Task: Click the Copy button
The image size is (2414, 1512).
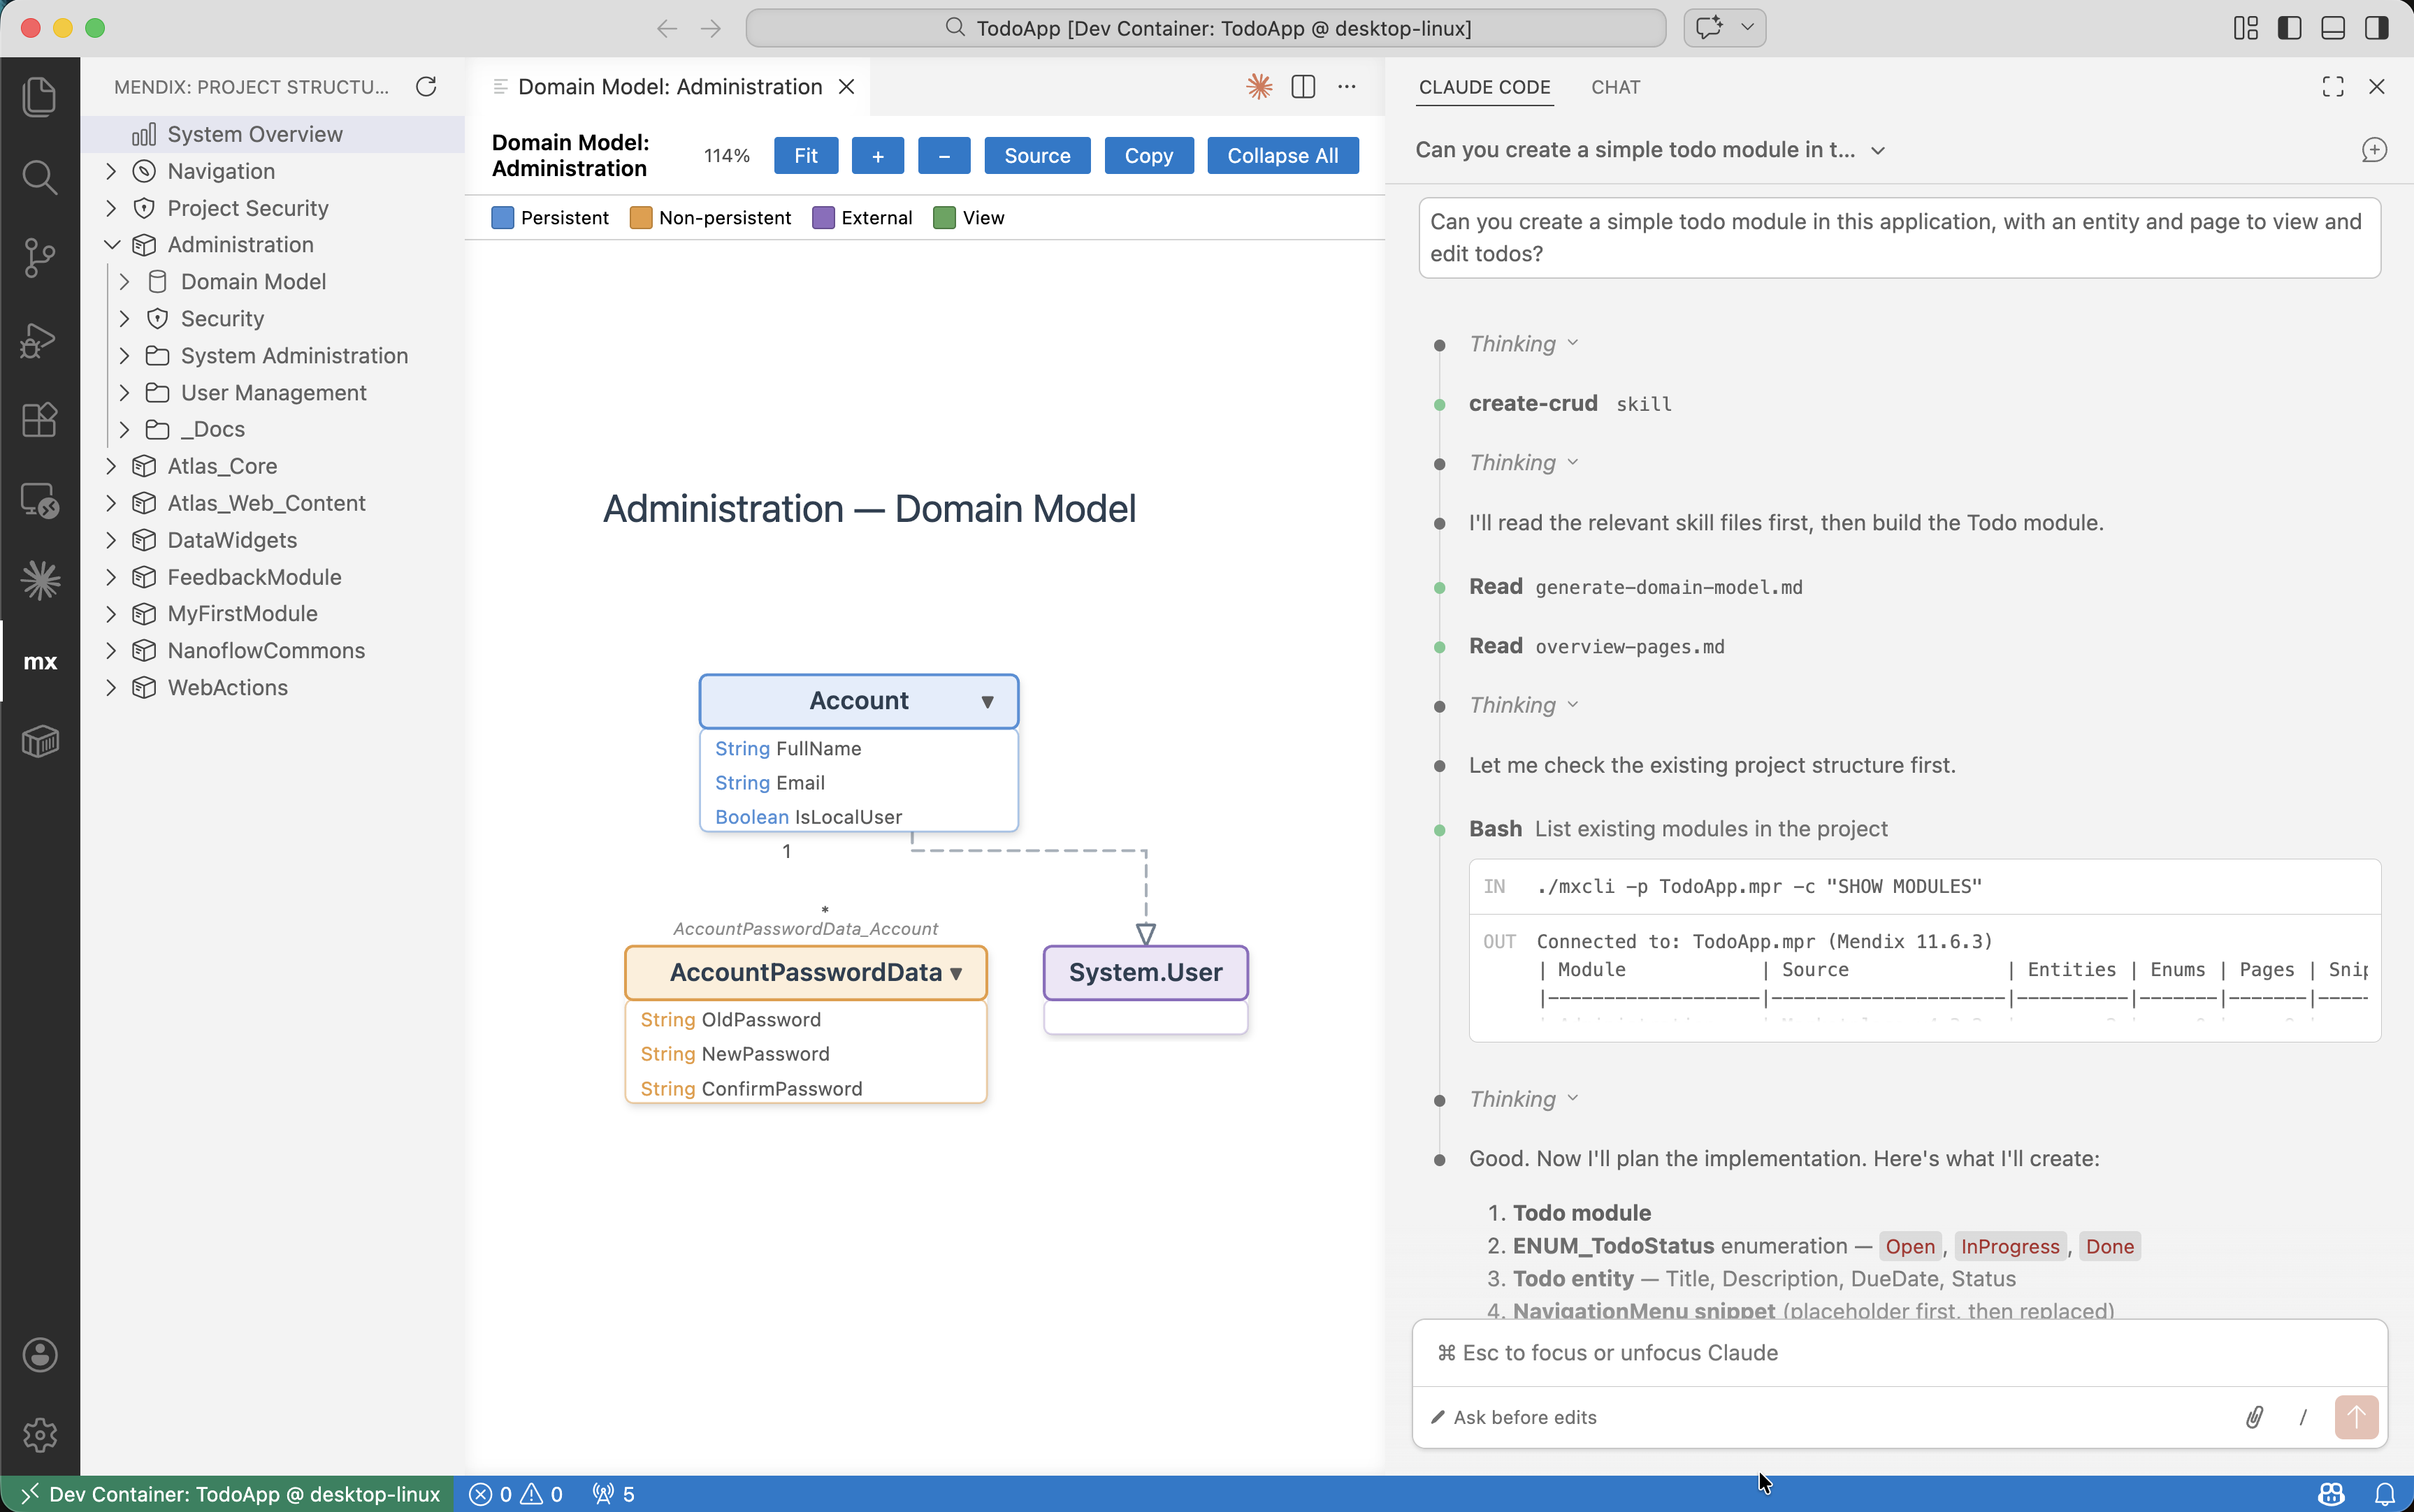Action: click(x=1148, y=156)
